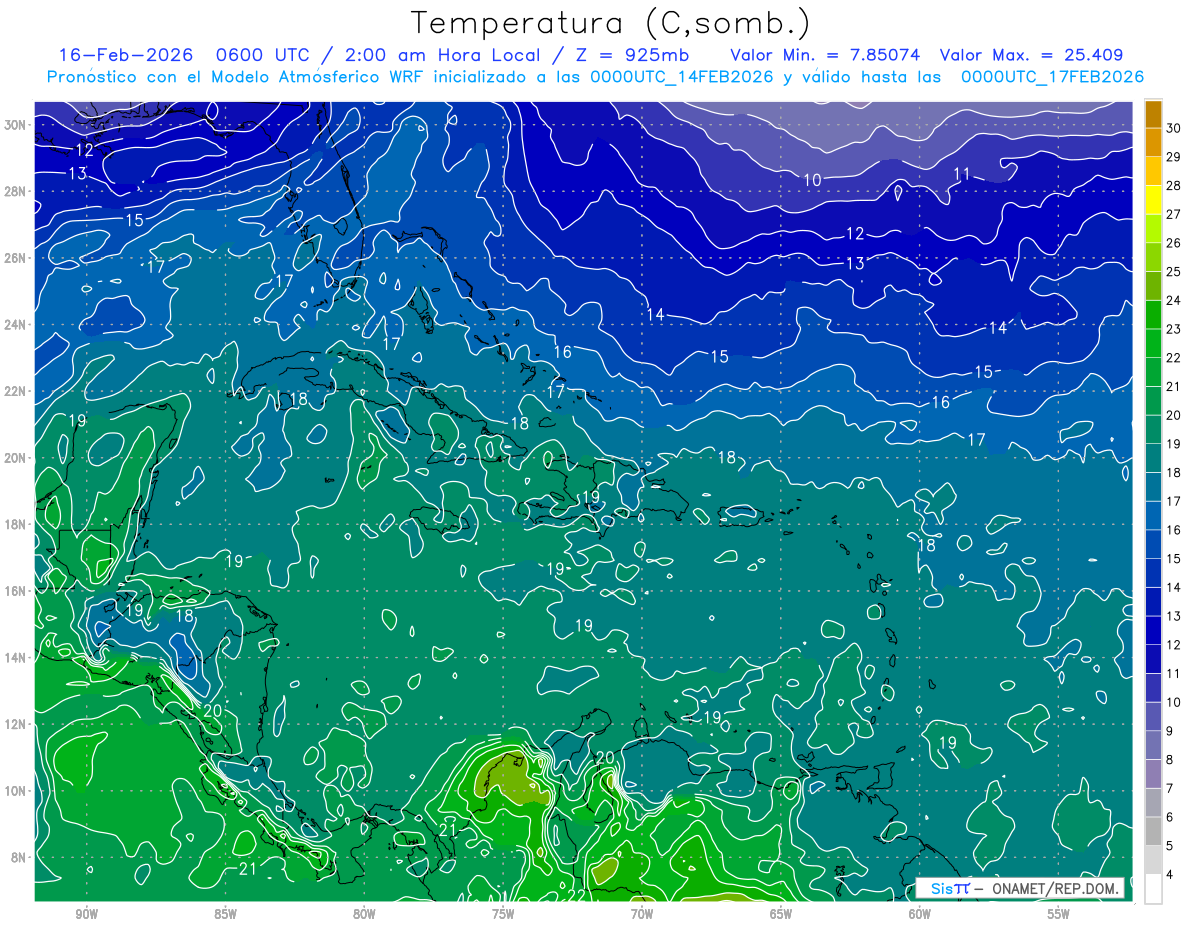
Task: Click the 65W longitude label
Action: pyautogui.click(x=781, y=914)
